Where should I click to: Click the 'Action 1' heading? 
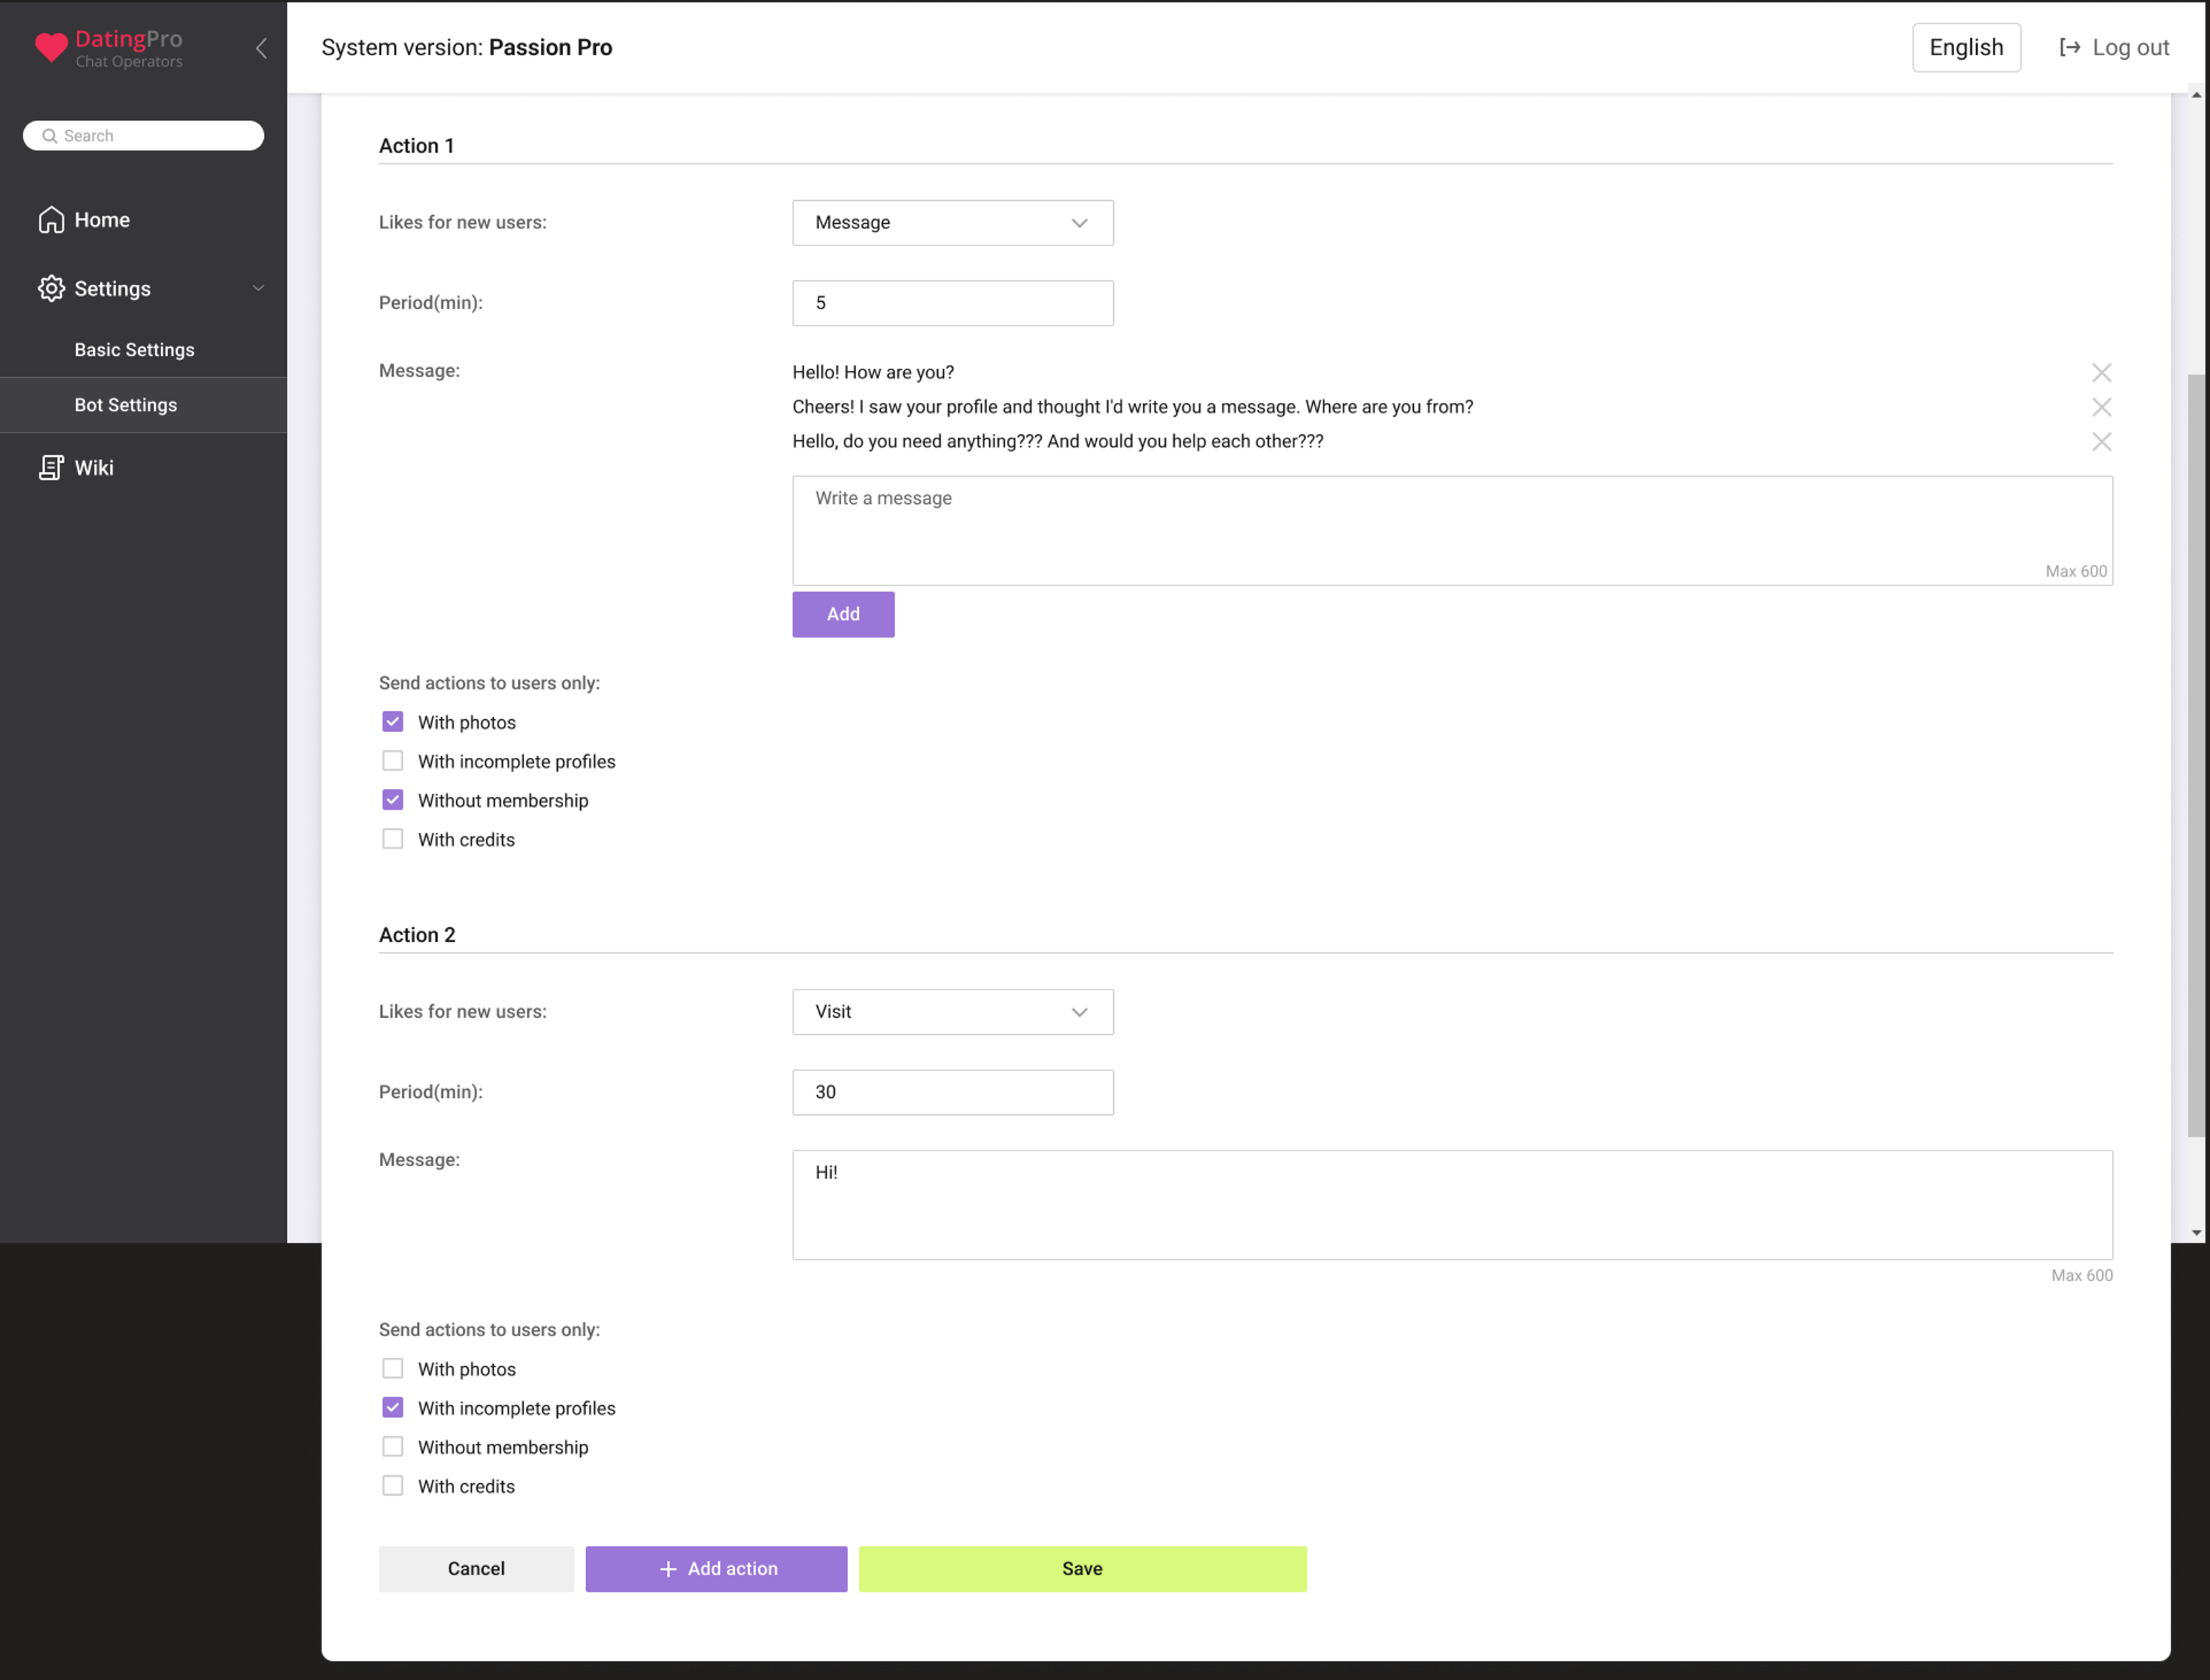click(416, 146)
